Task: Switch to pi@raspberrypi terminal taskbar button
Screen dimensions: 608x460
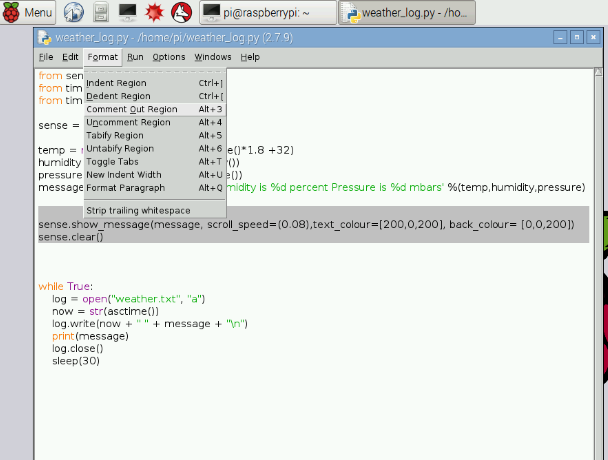Action: pos(268,12)
